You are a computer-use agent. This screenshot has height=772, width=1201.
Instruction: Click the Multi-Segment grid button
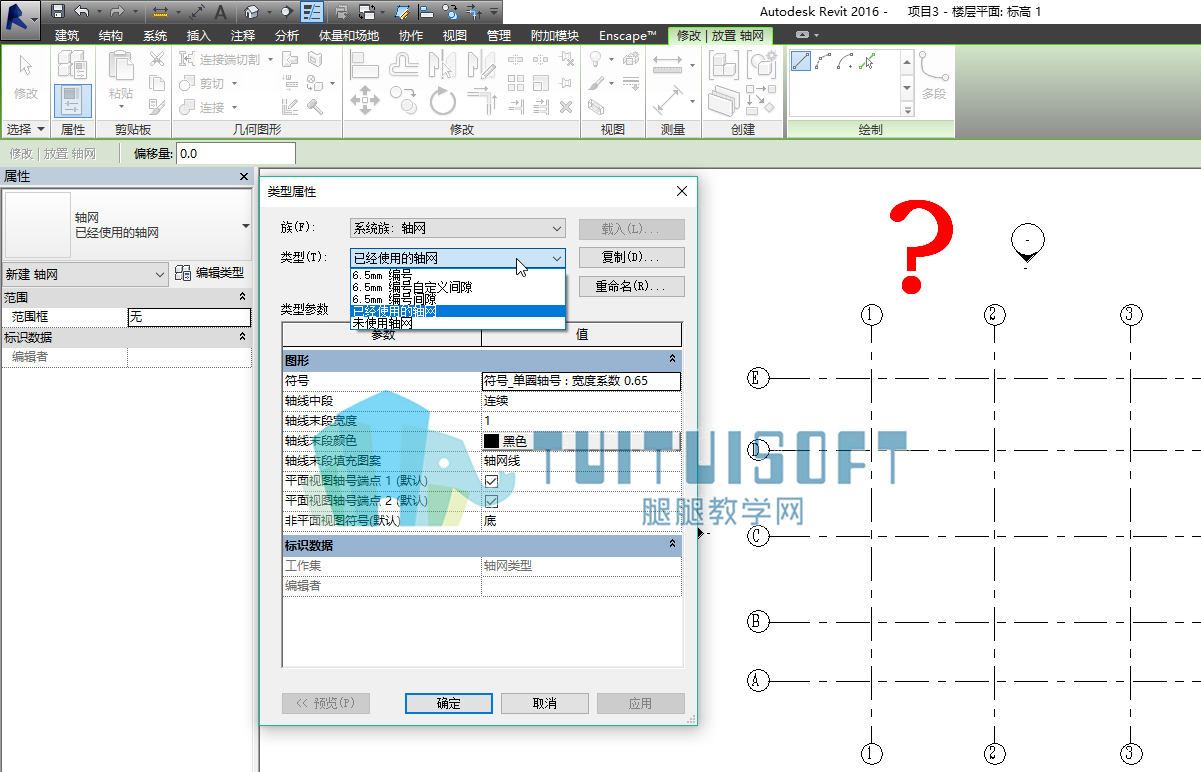click(934, 76)
